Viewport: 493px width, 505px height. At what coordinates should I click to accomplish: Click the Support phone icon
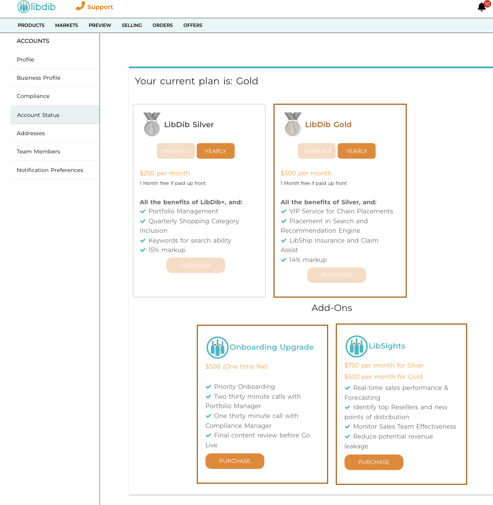click(80, 6)
